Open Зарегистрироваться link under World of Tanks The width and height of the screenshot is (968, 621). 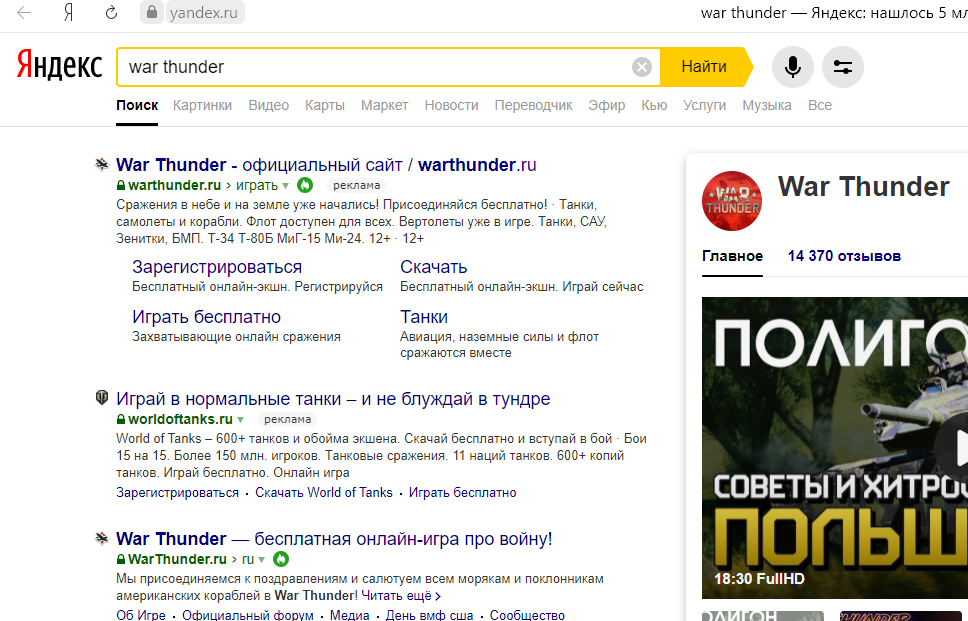coord(177,493)
